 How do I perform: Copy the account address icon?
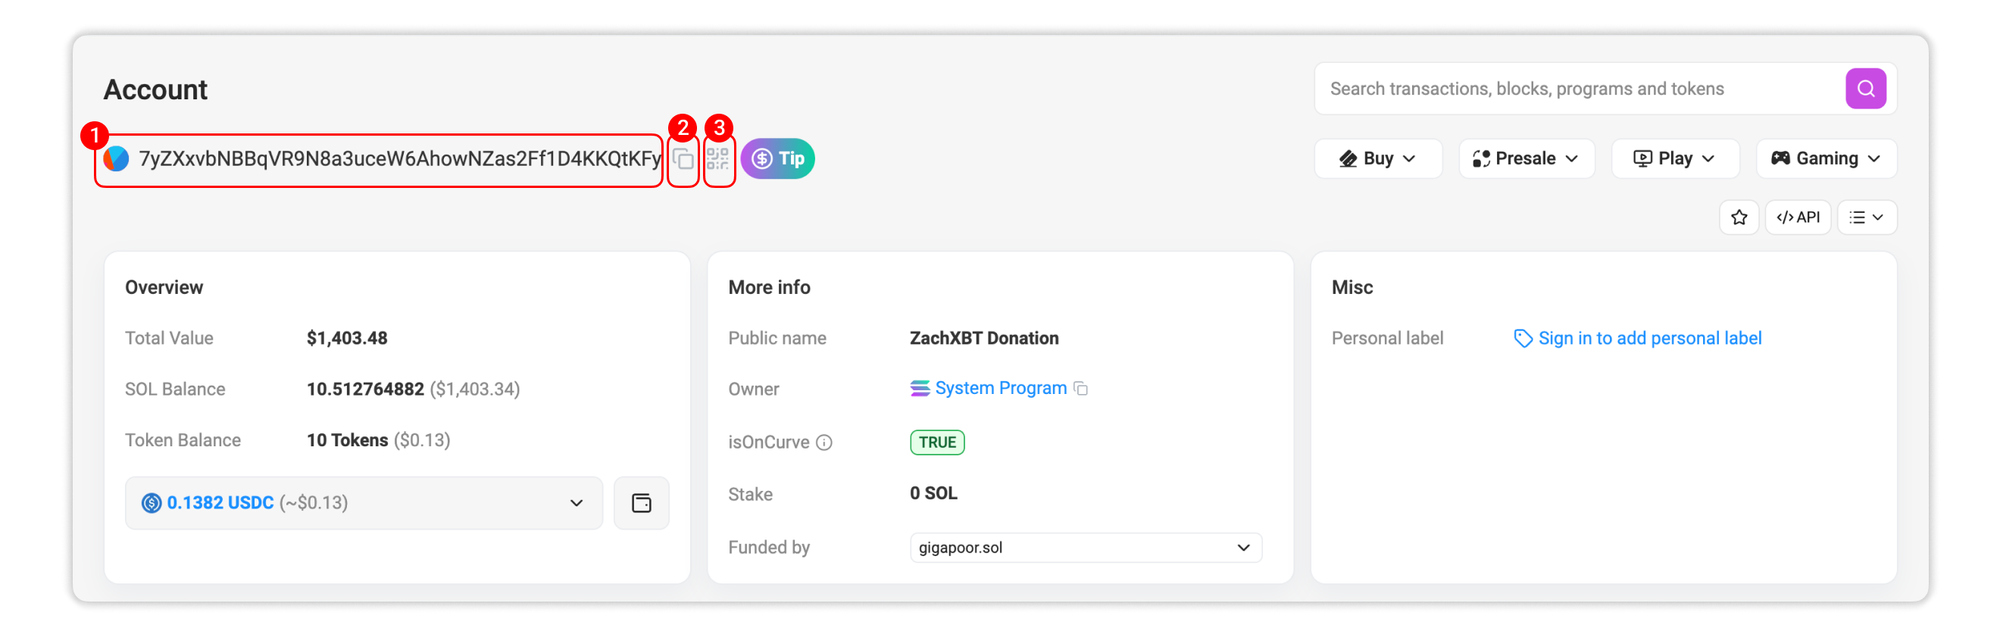[x=683, y=159]
